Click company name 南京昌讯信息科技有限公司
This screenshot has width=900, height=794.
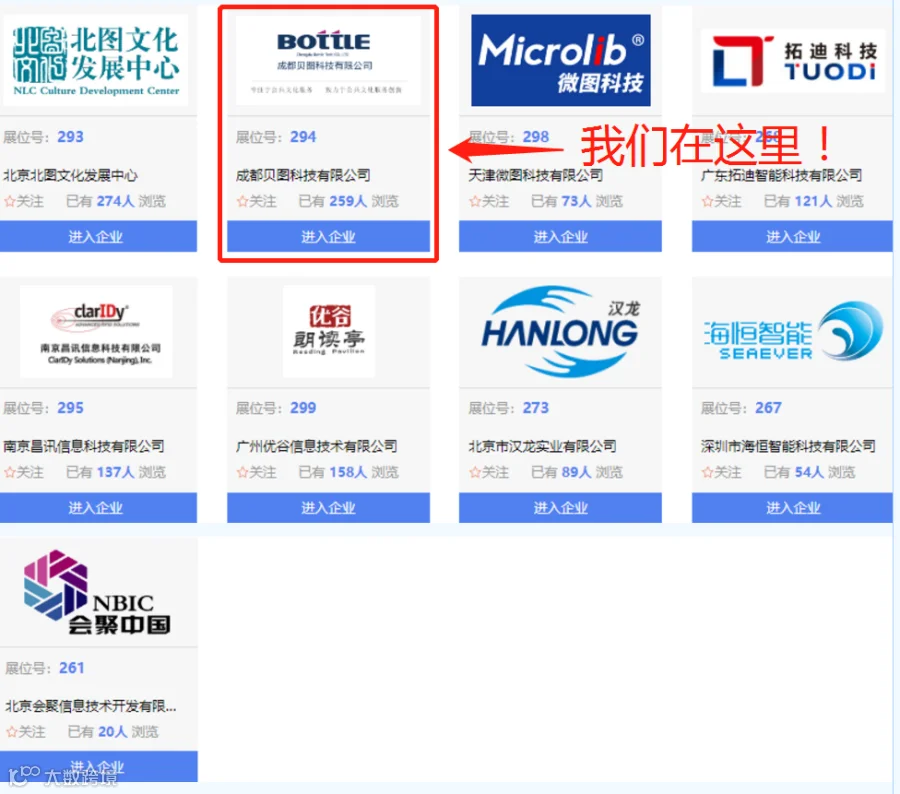84,446
